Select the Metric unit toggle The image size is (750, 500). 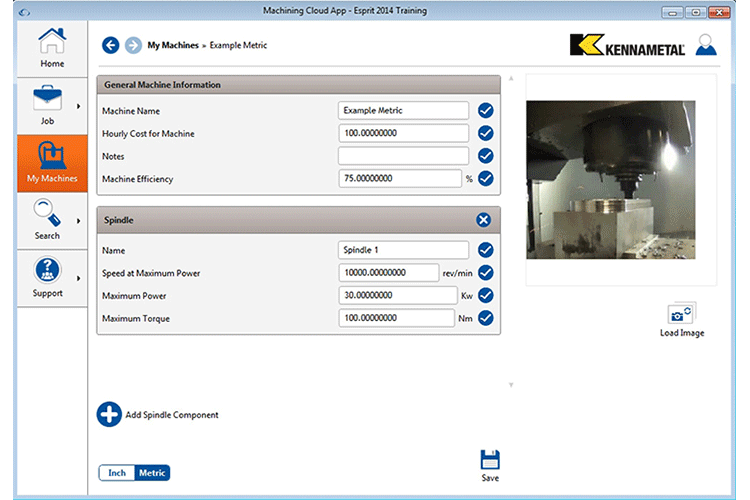[x=152, y=473]
